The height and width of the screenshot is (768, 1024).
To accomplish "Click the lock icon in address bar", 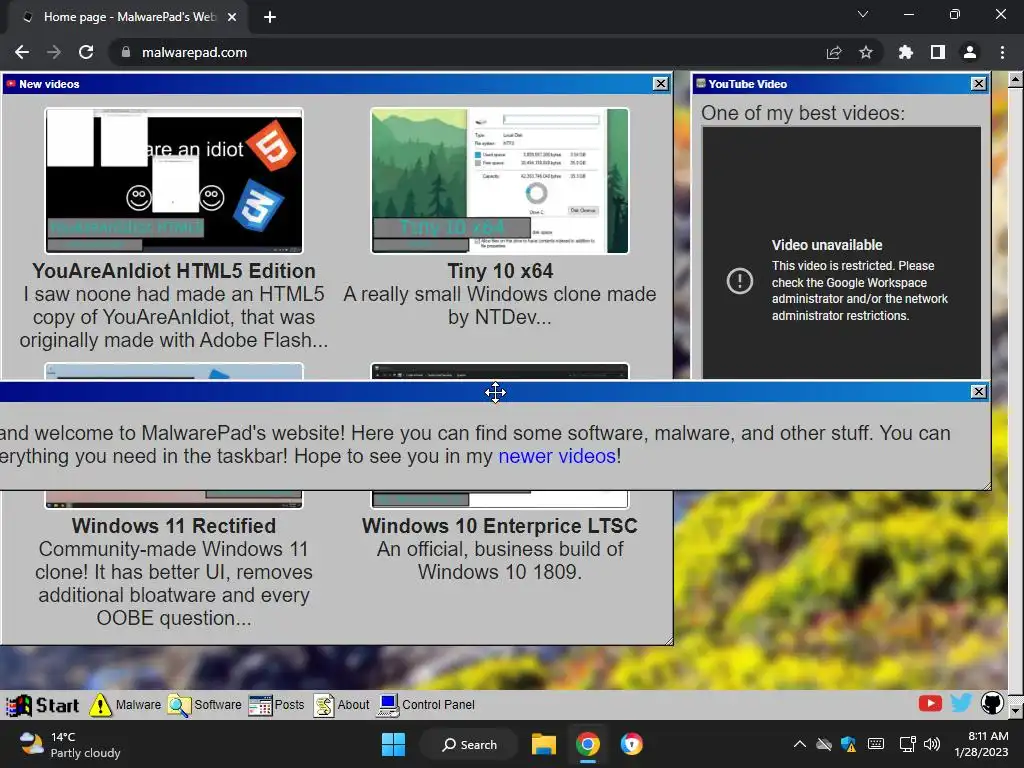I will click(x=126, y=52).
